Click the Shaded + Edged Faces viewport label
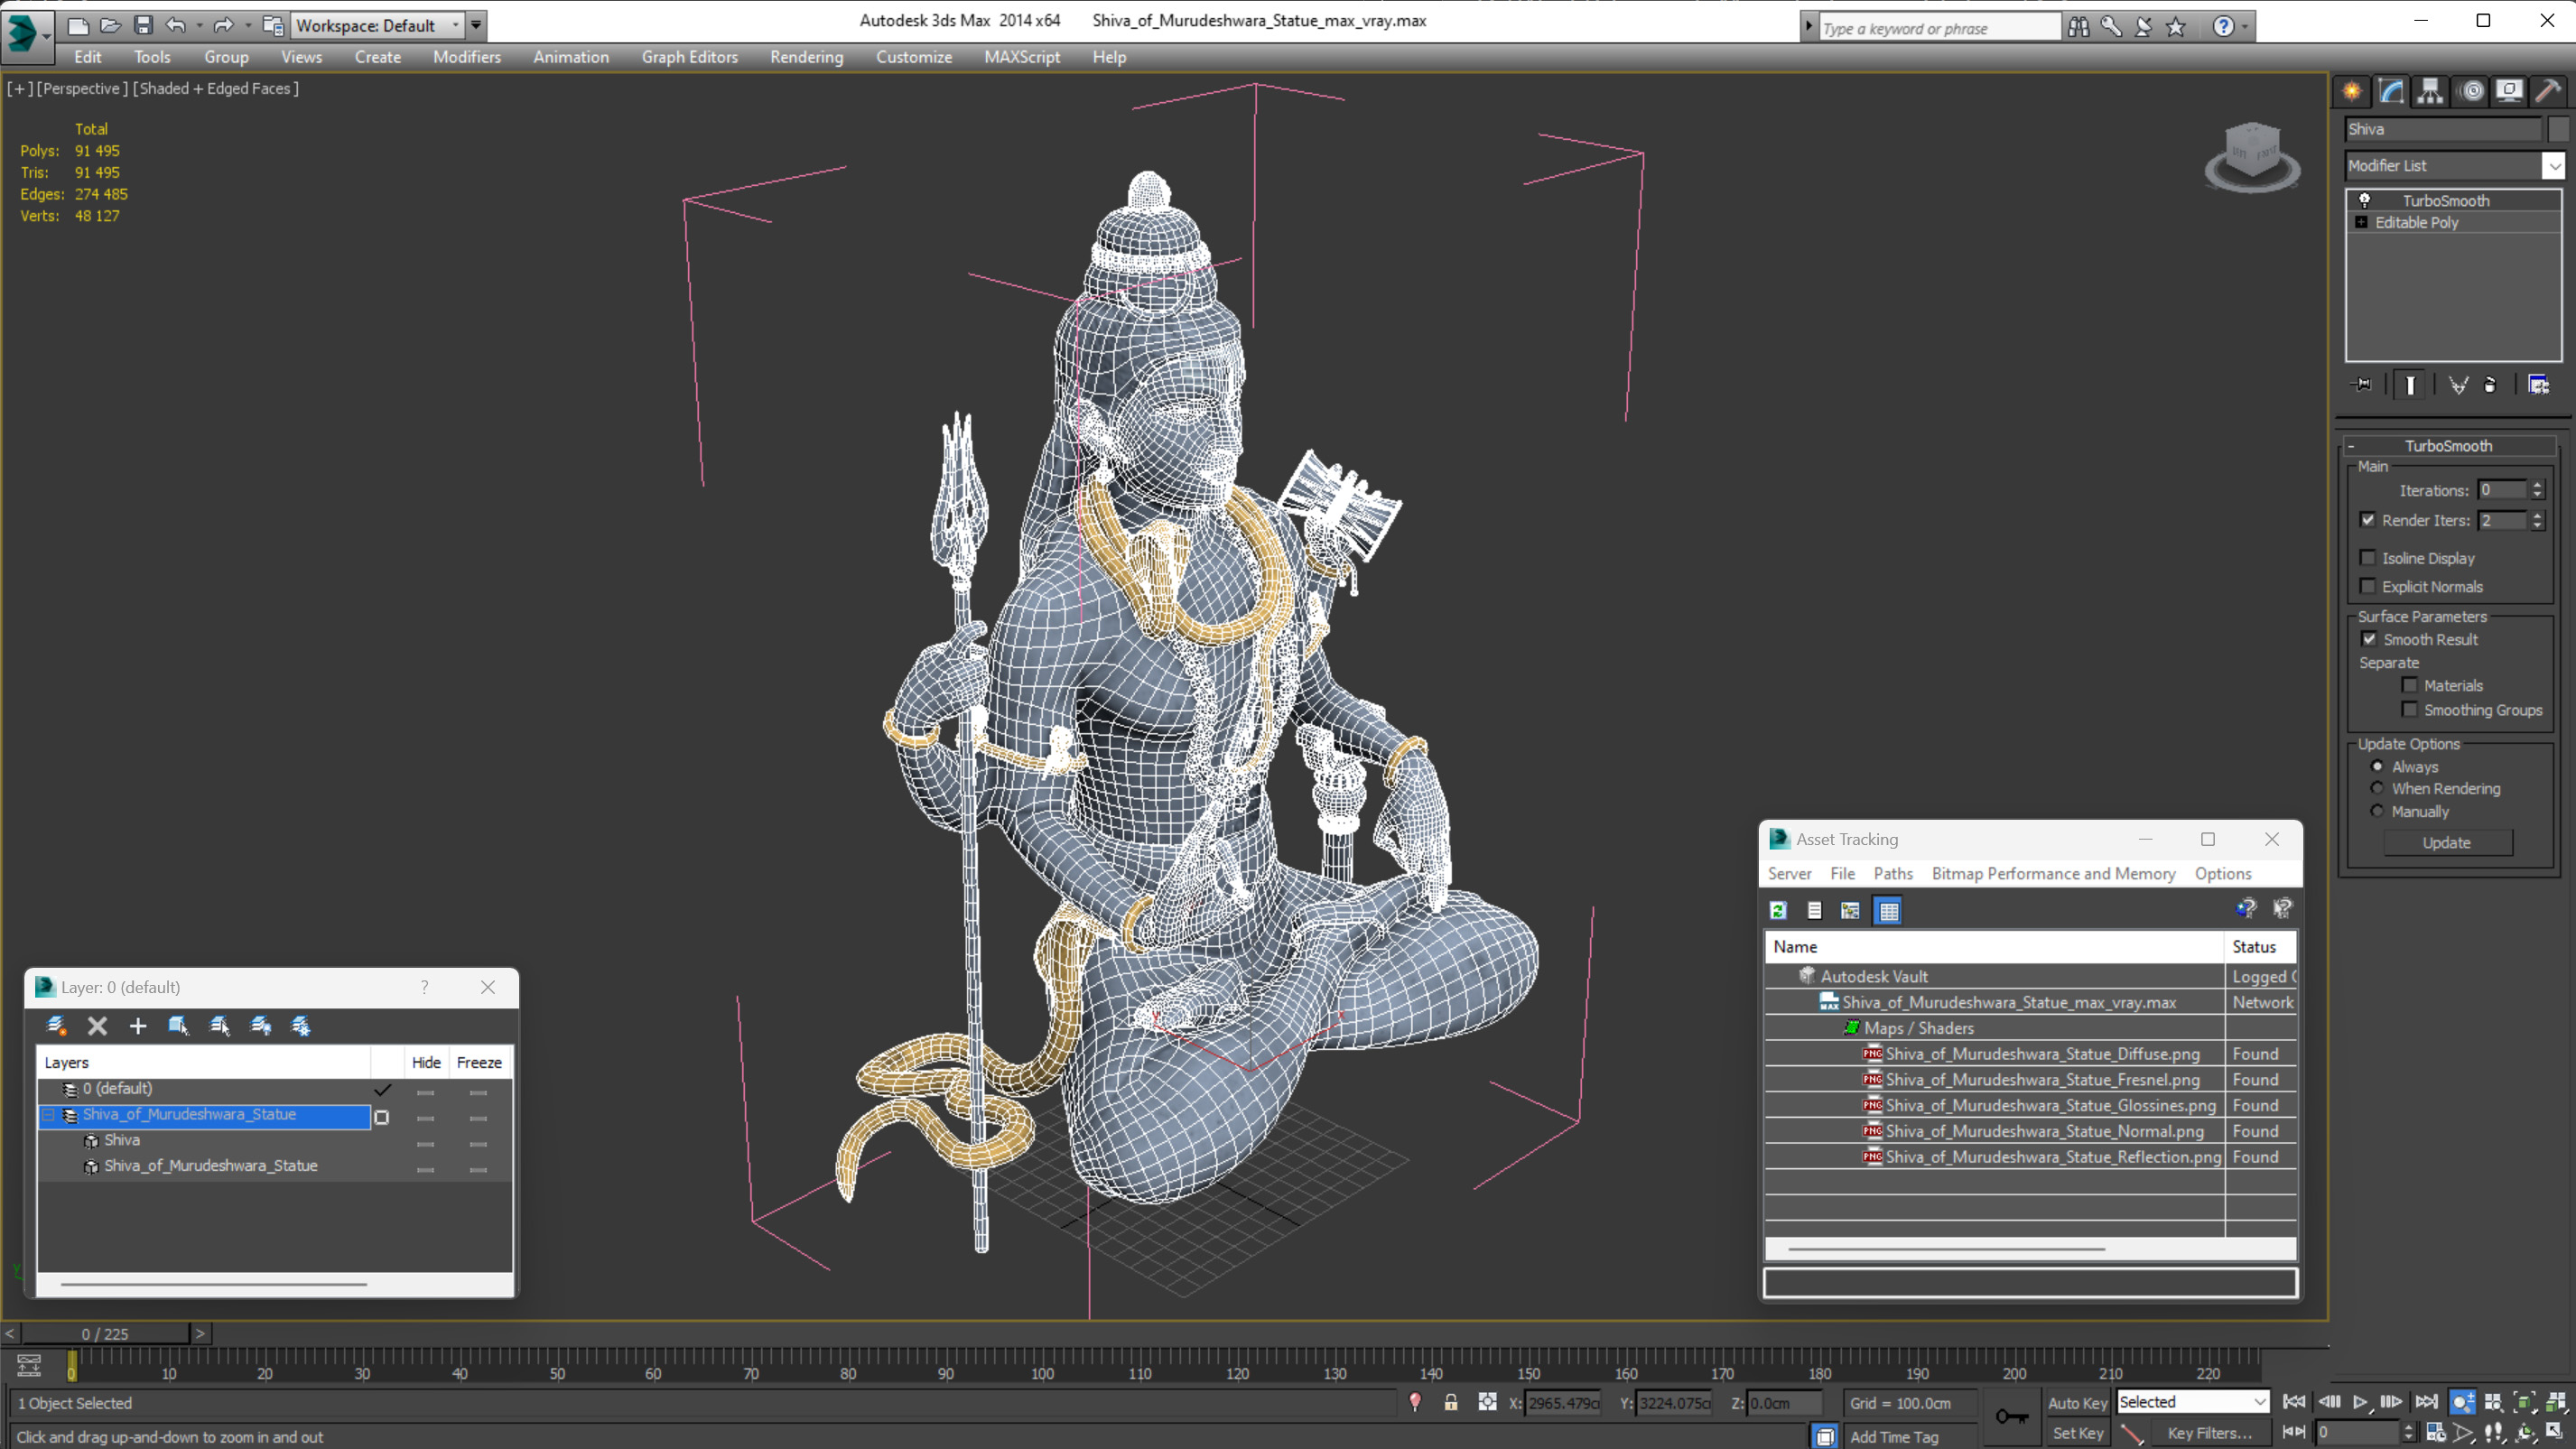 click(216, 88)
